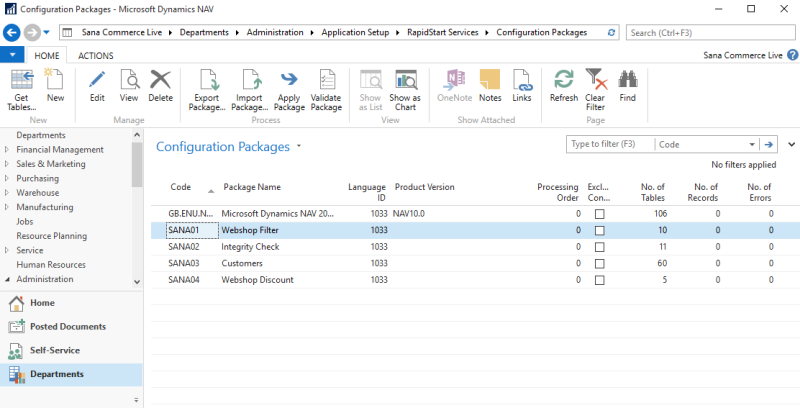Screen dimensions: 800x408
Task: Create a New configuration package
Action: point(55,86)
